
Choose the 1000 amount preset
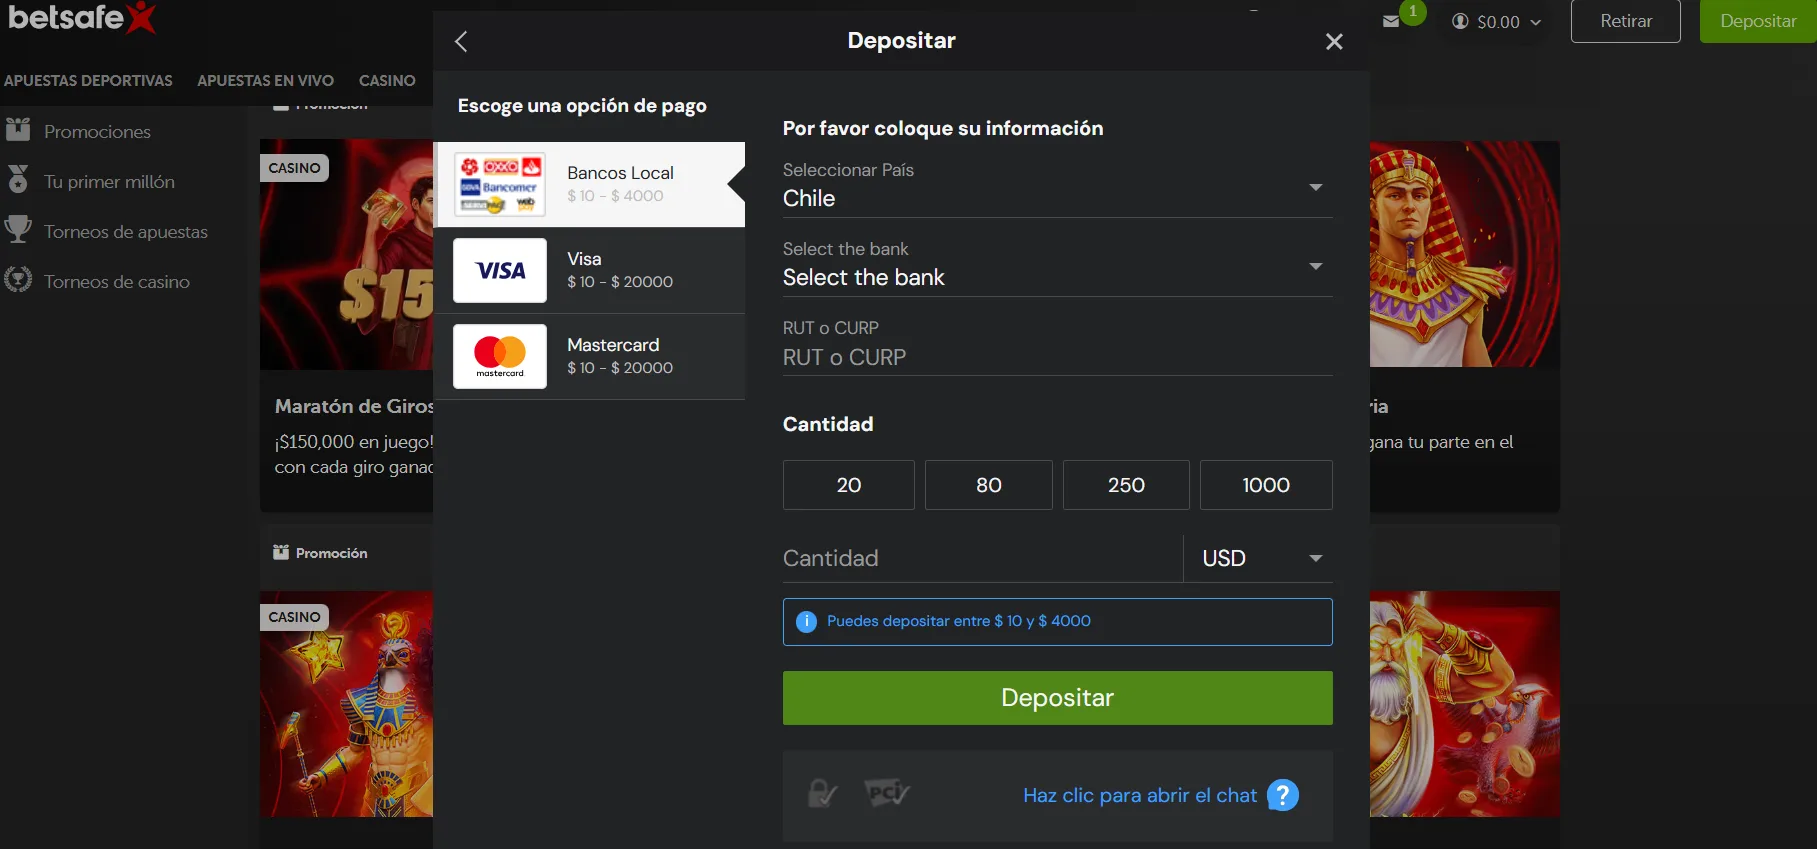[1266, 485]
